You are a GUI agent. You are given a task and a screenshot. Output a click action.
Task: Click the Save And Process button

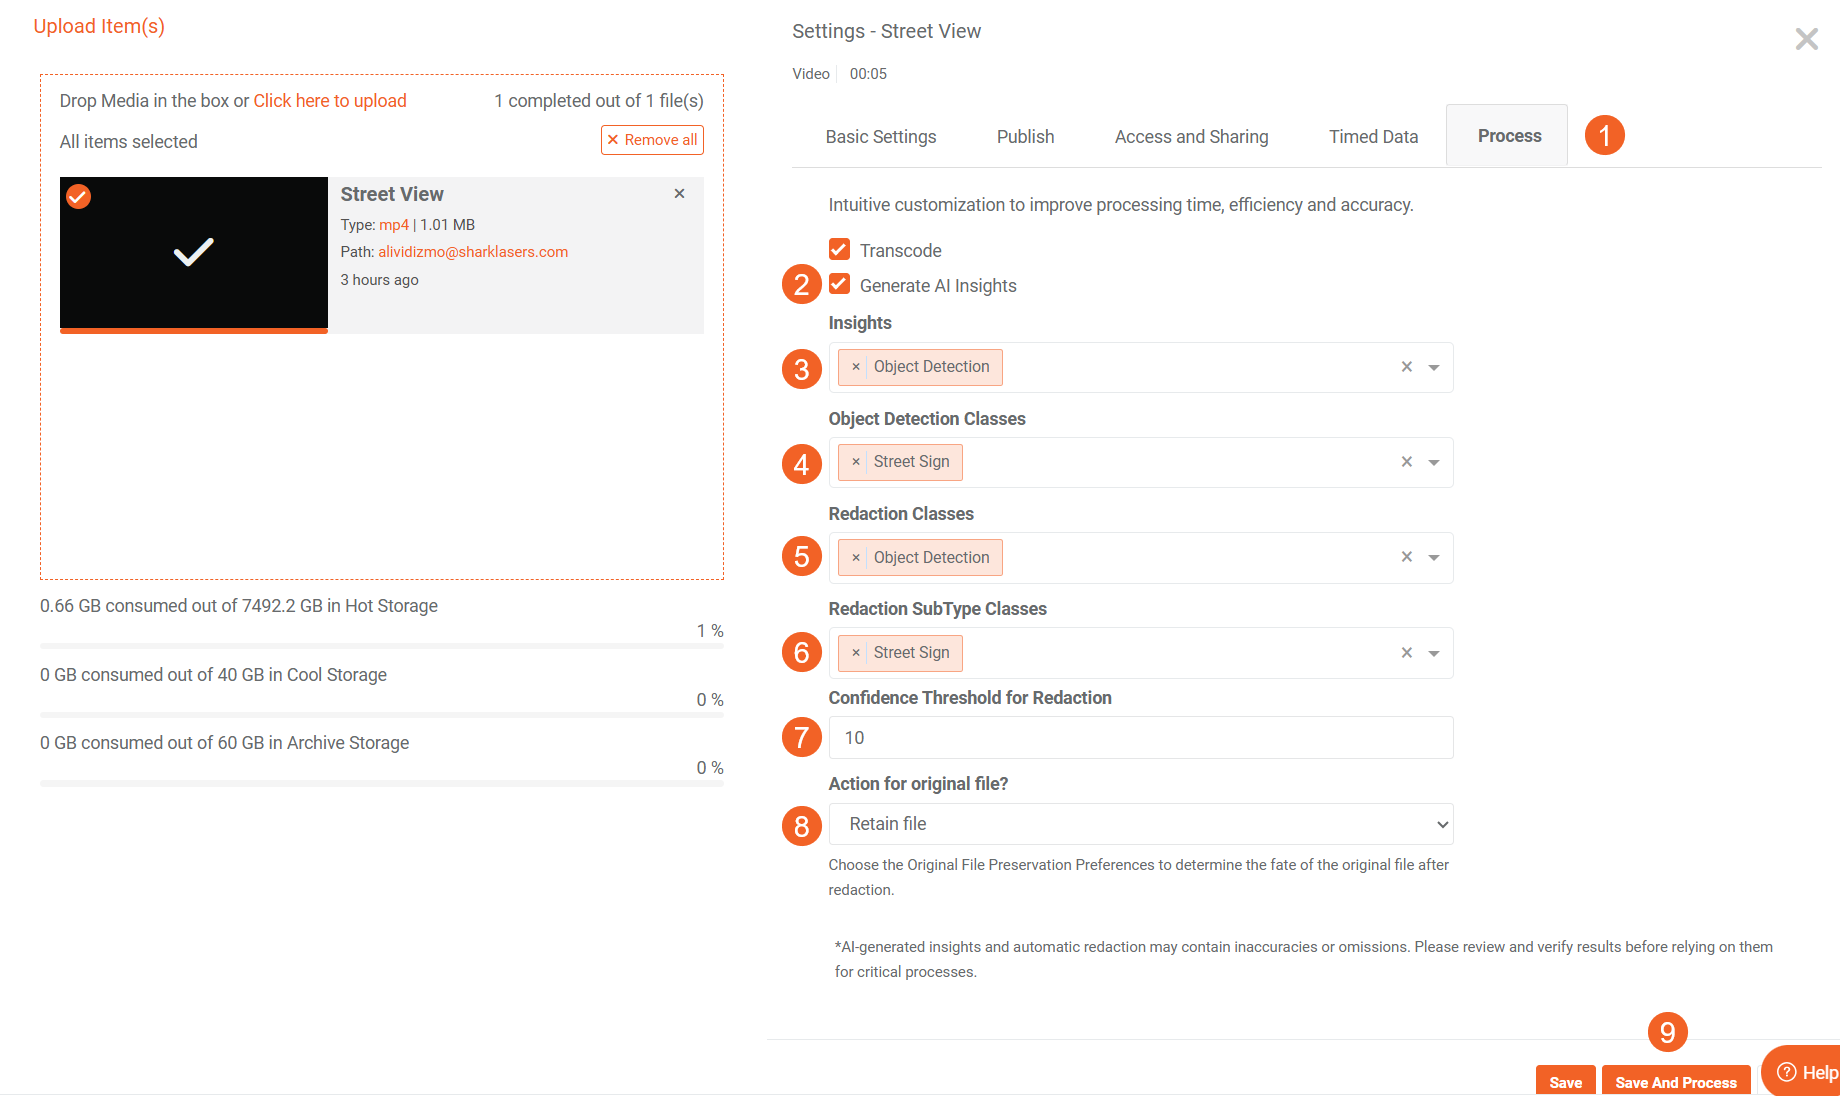(x=1675, y=1082)
